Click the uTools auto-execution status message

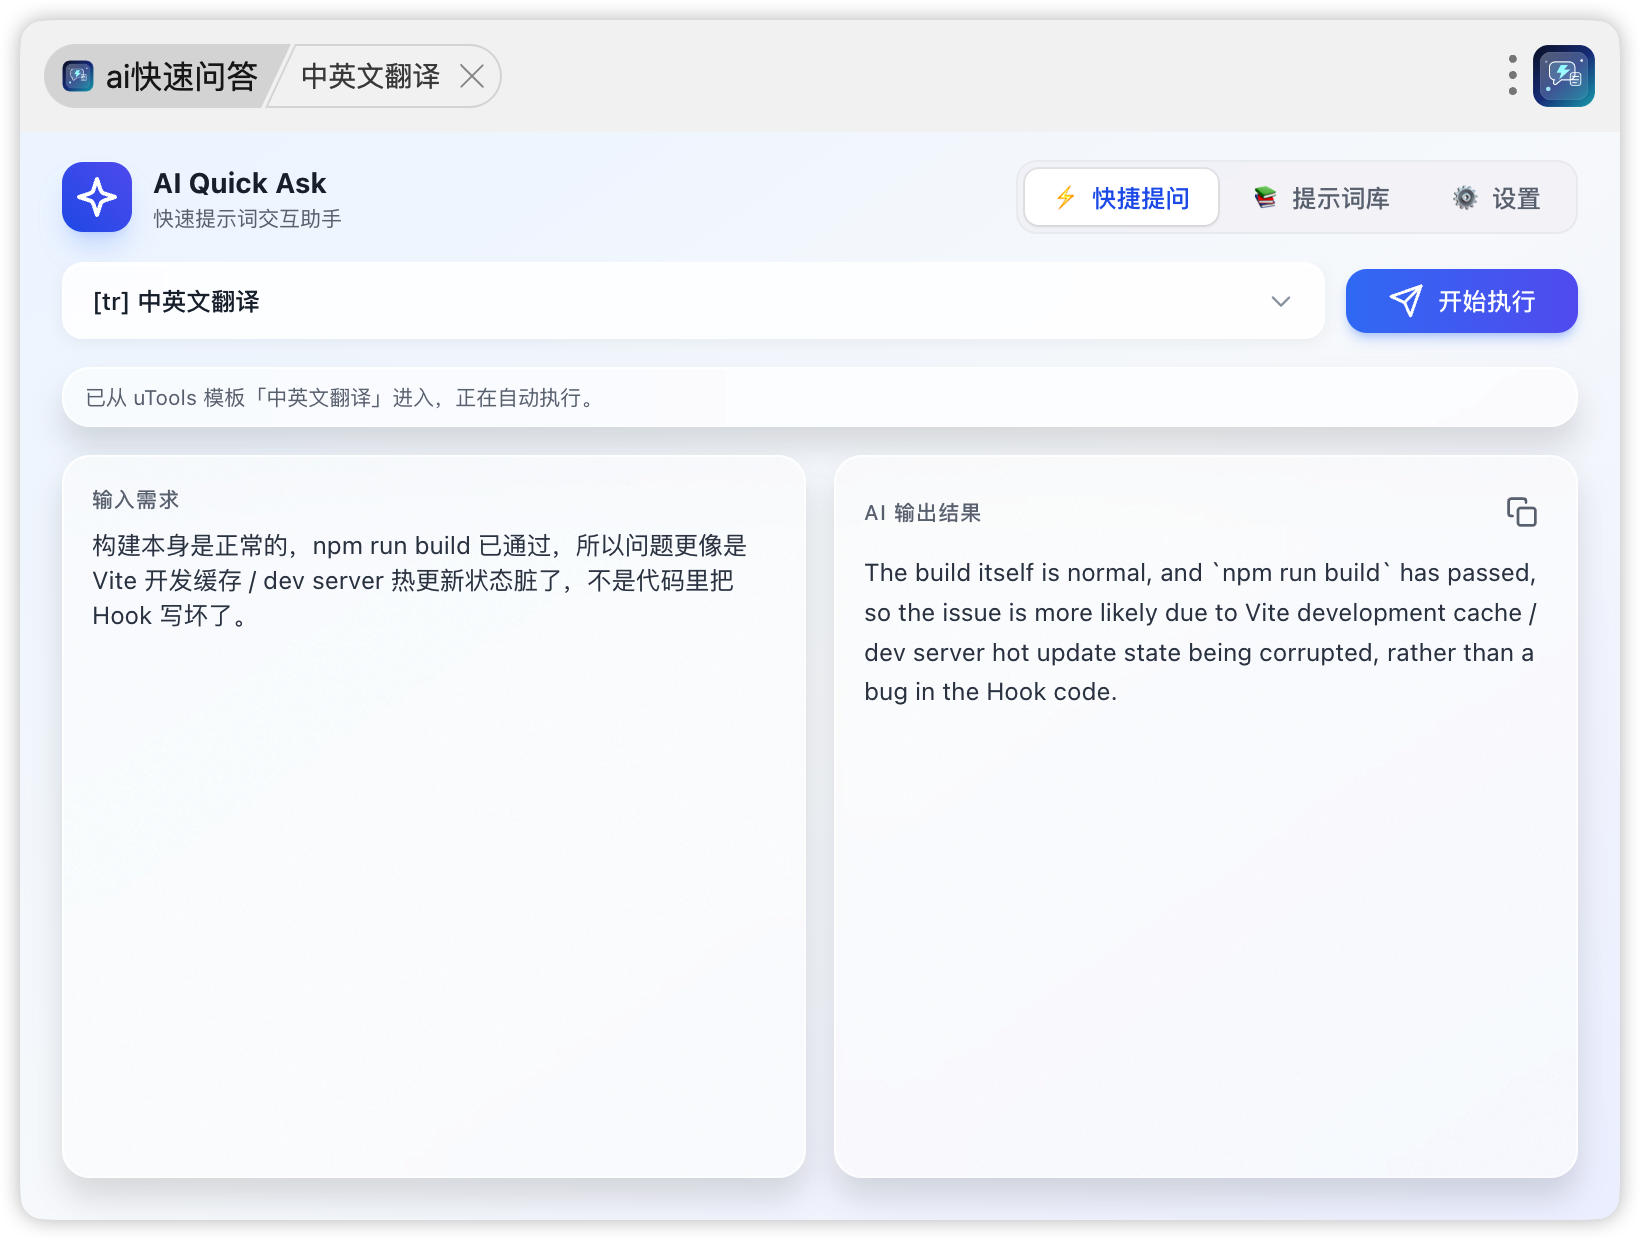[x=340, y=398]
